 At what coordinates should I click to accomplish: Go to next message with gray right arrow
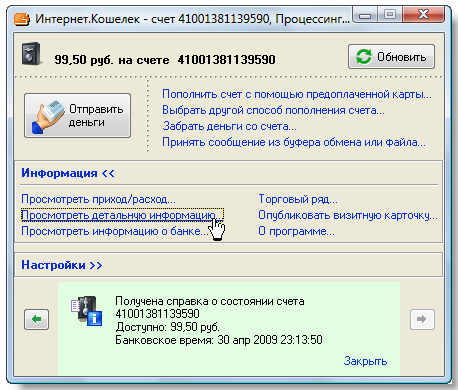pos(422,319)
